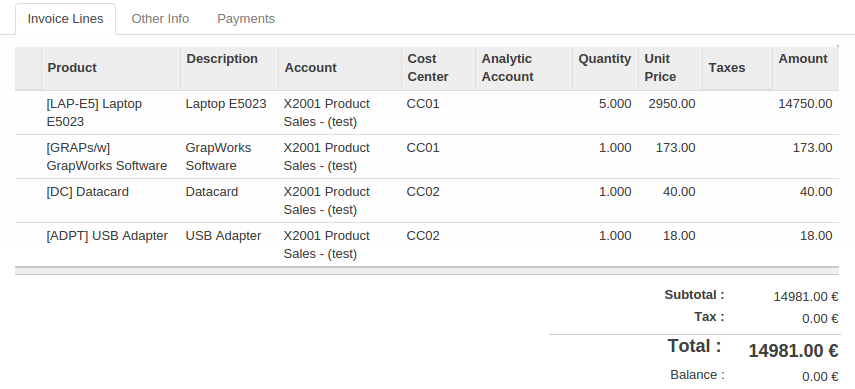Click the amount 14750.00 cell
Screen dimensions: 855x389
[x=805, y=112]
